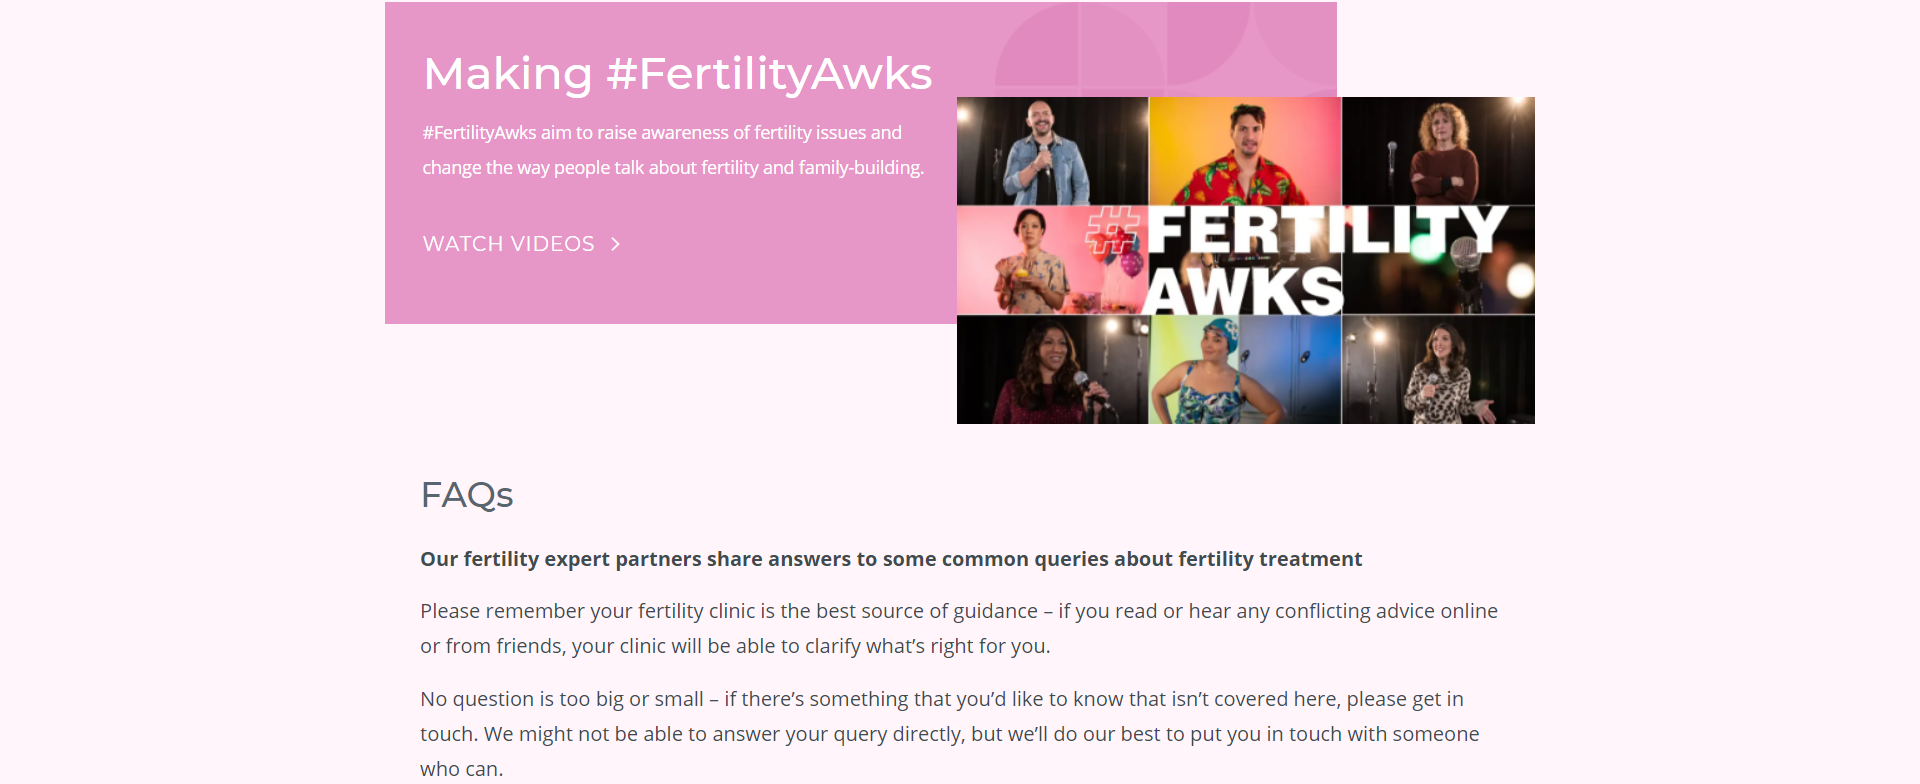
Task: Click the WATCH VIDEOS link
Action: pos(508,243)
